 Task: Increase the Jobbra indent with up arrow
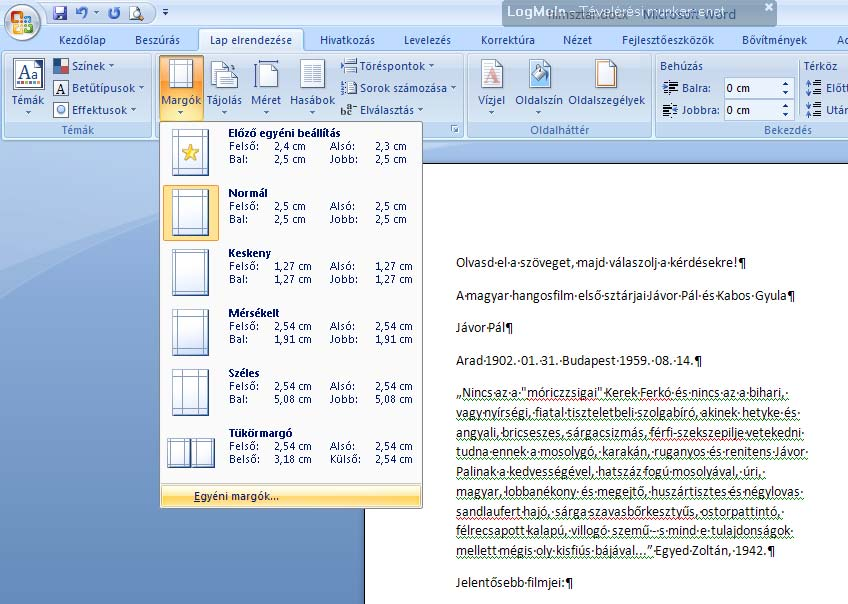tap(785, 106)
